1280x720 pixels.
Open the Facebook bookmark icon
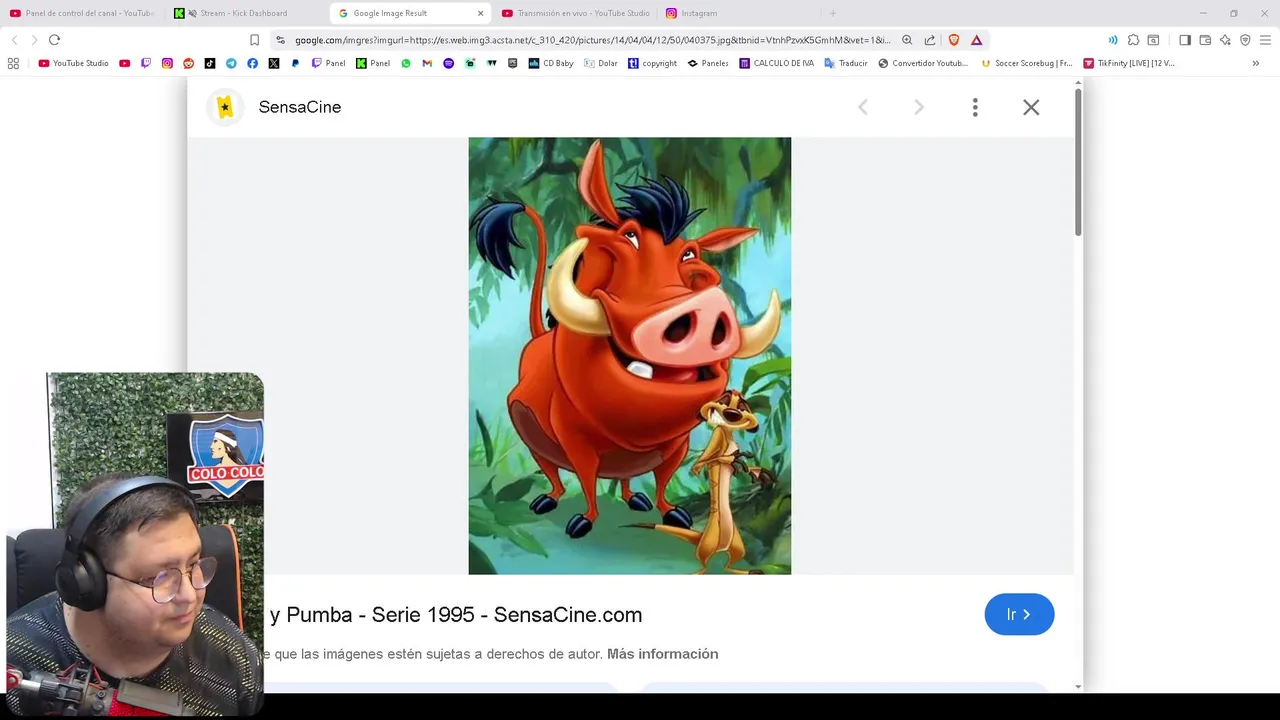point(252,63)
